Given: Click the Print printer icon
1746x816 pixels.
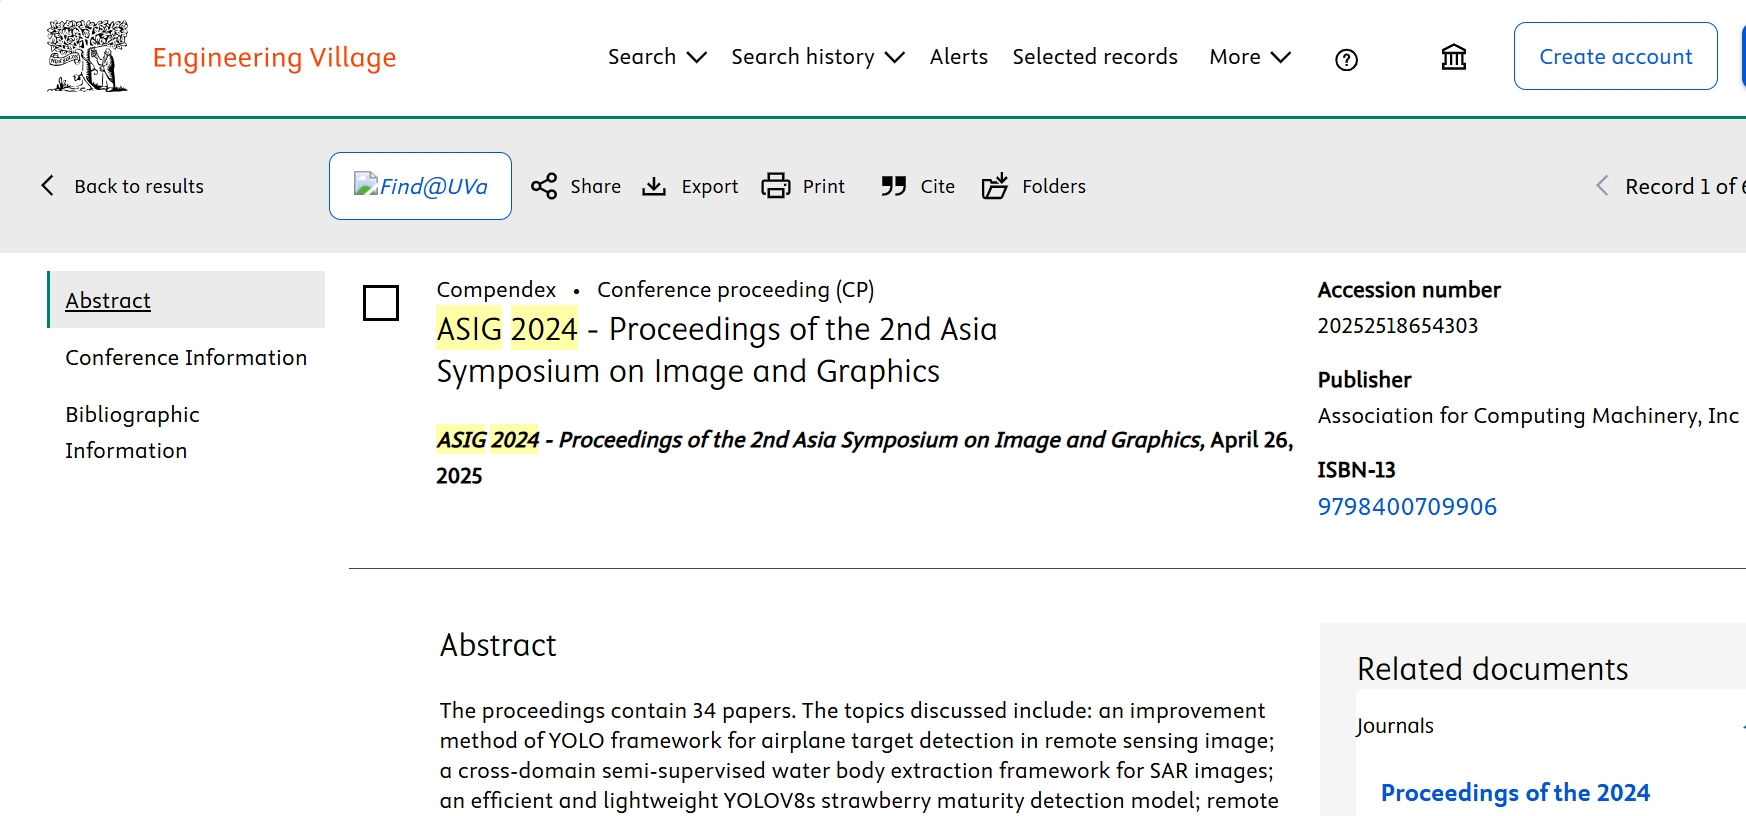Looking at the screenshot, I should [776, 186].
